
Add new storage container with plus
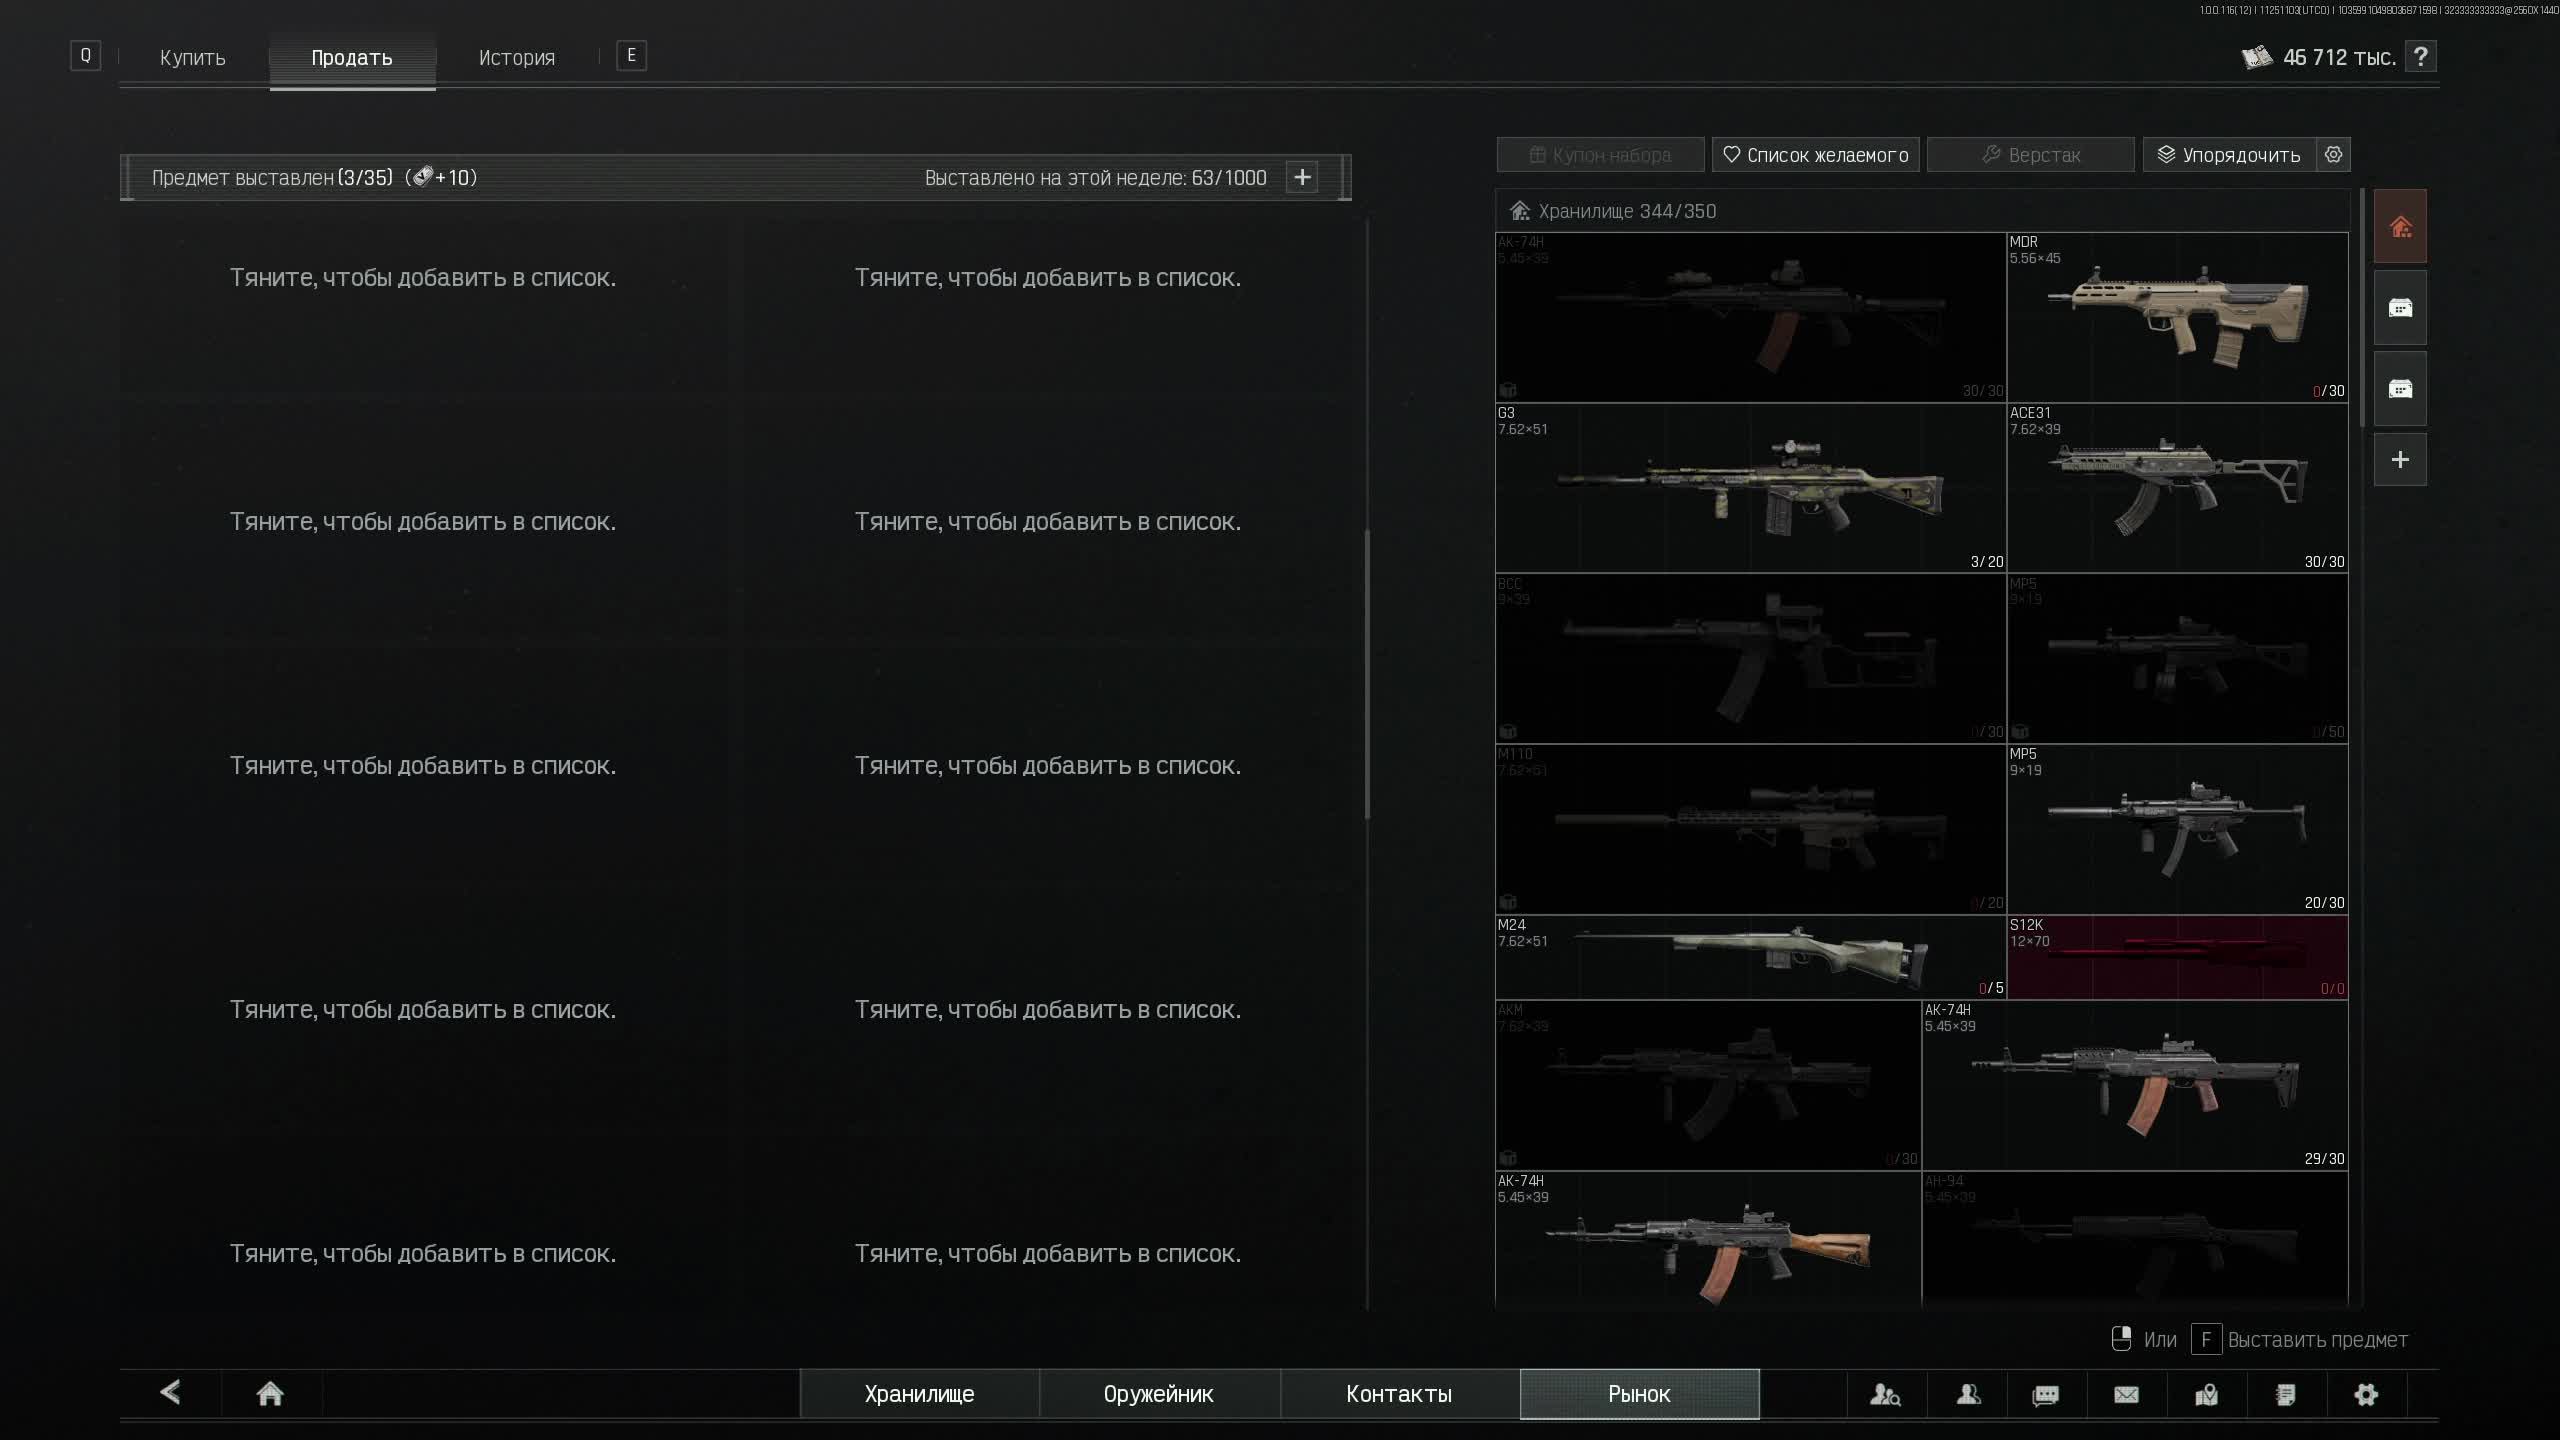2400,460
